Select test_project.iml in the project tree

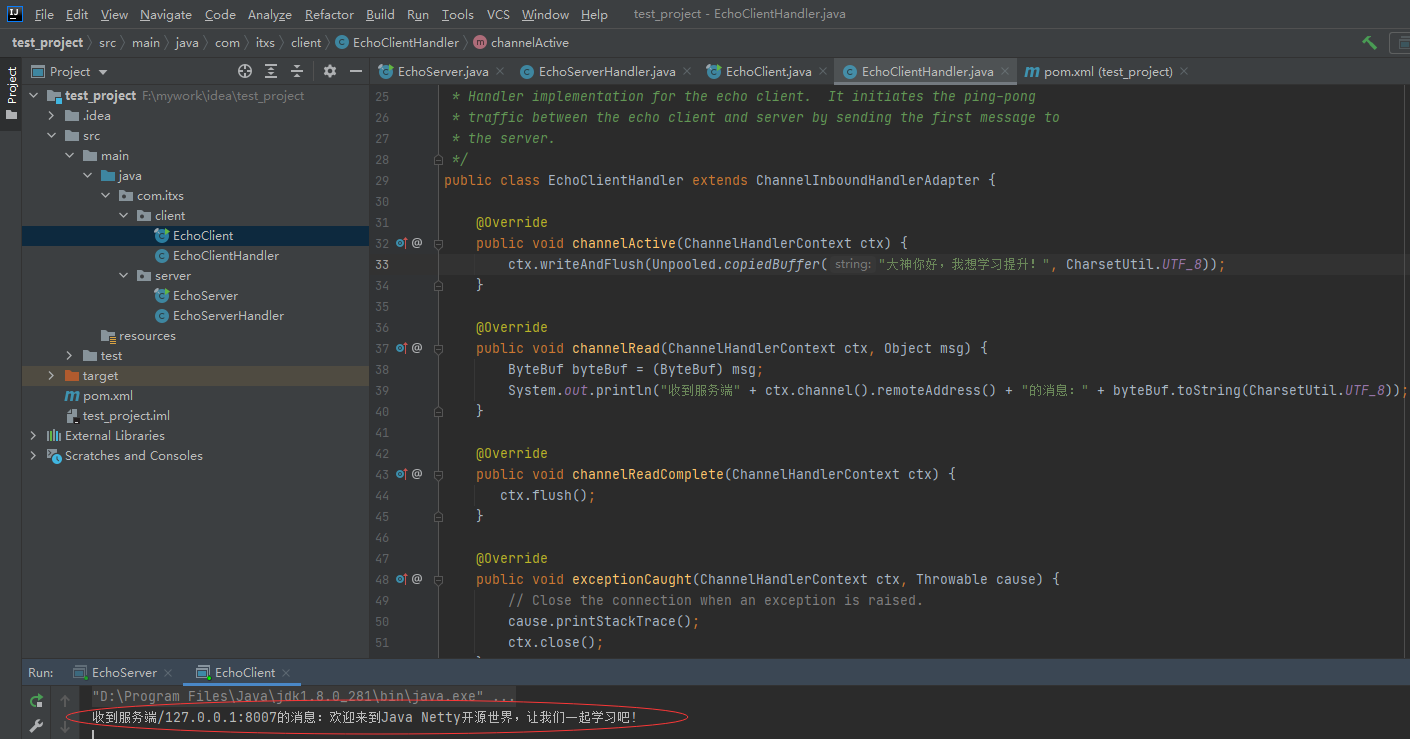coord(195,416)
